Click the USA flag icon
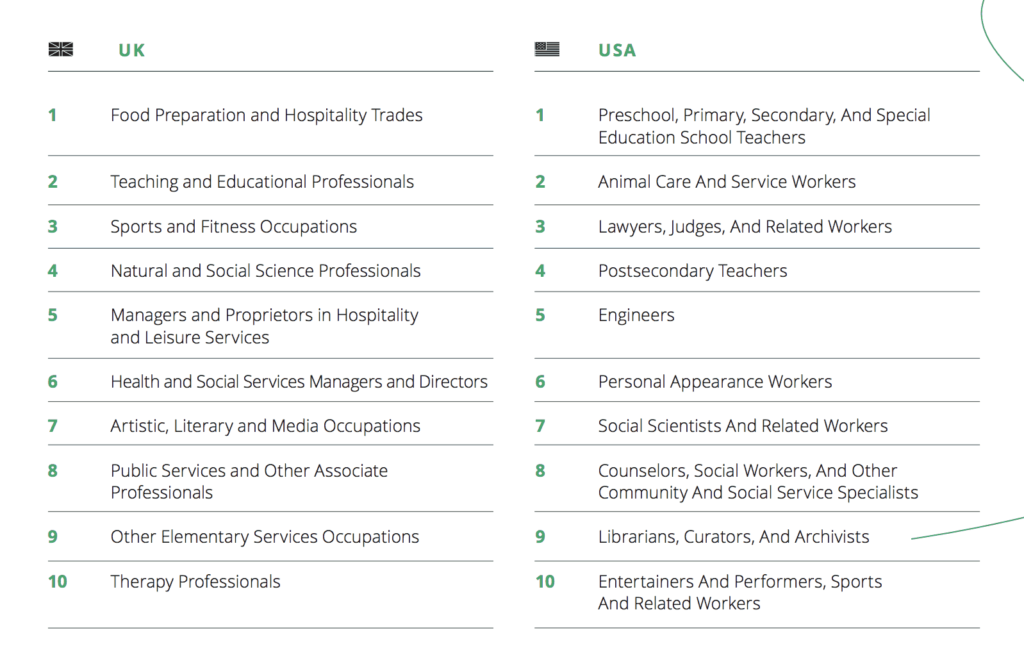 click(547, 49)
